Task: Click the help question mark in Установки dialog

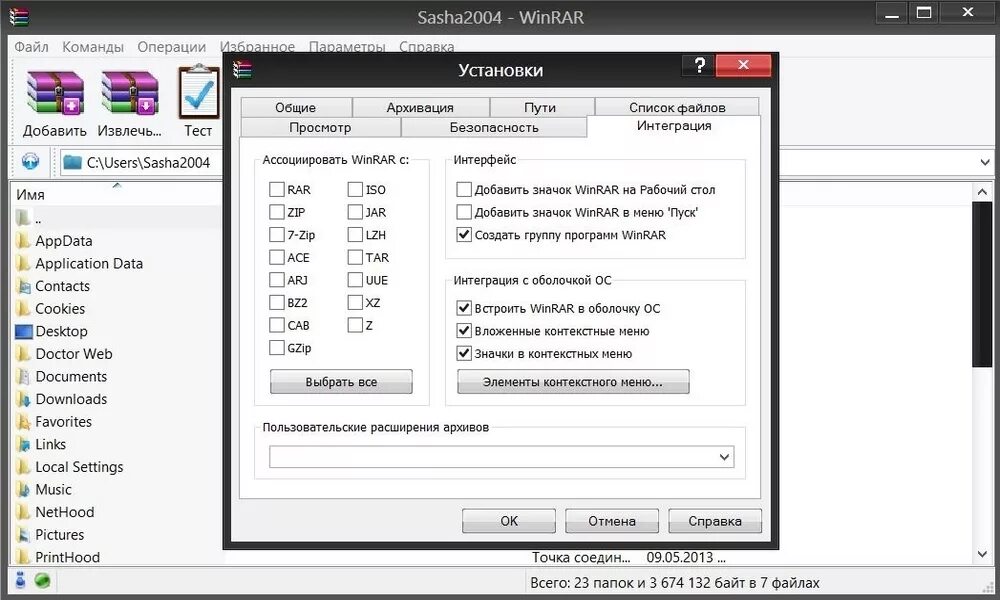Action: coord(699,65)
